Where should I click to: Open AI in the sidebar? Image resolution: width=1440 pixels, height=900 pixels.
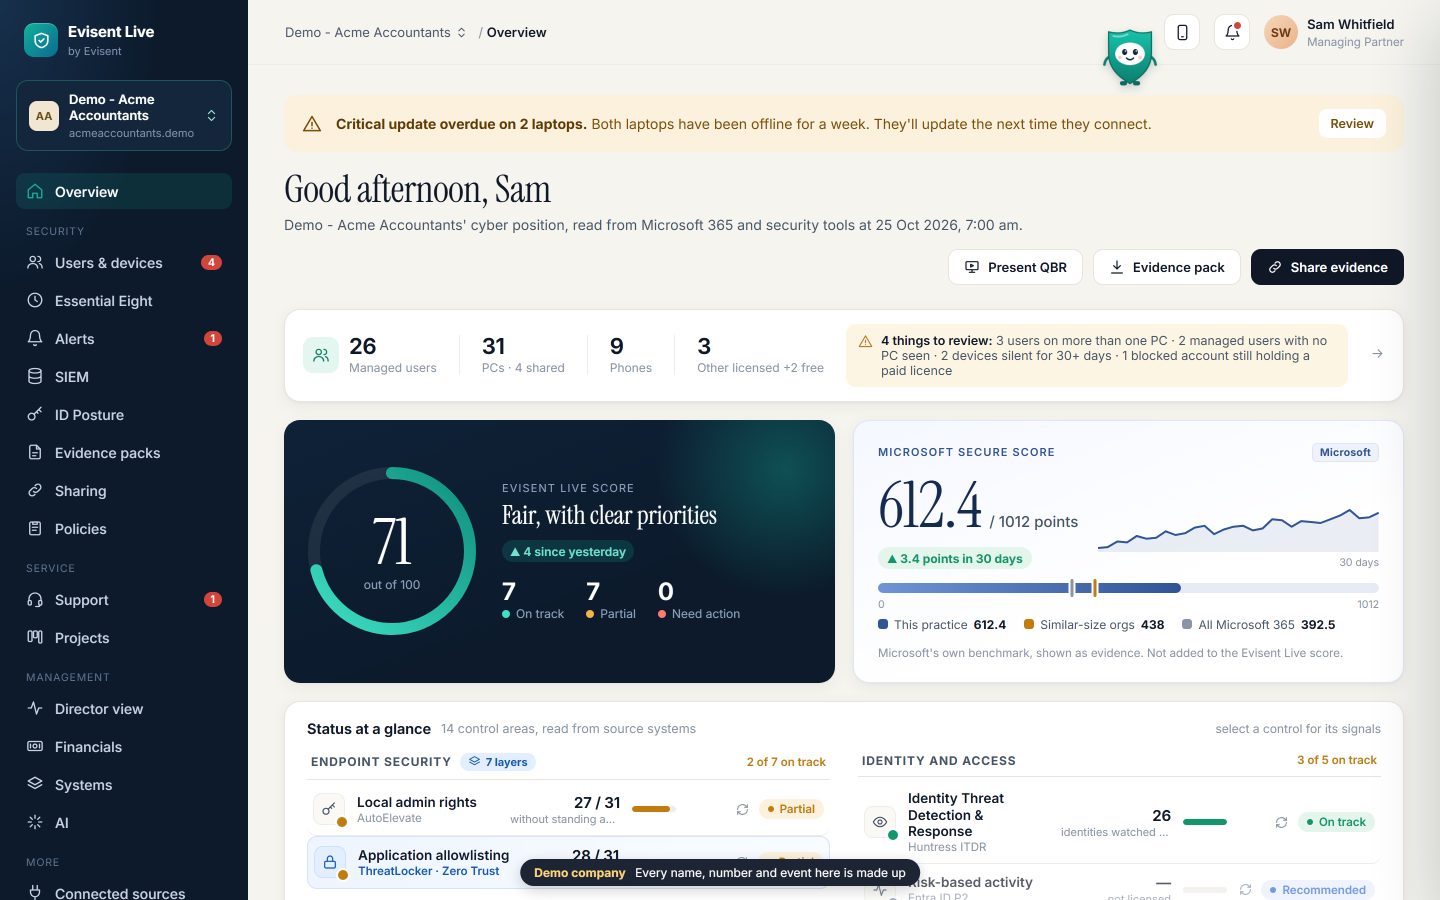[124, 823]
